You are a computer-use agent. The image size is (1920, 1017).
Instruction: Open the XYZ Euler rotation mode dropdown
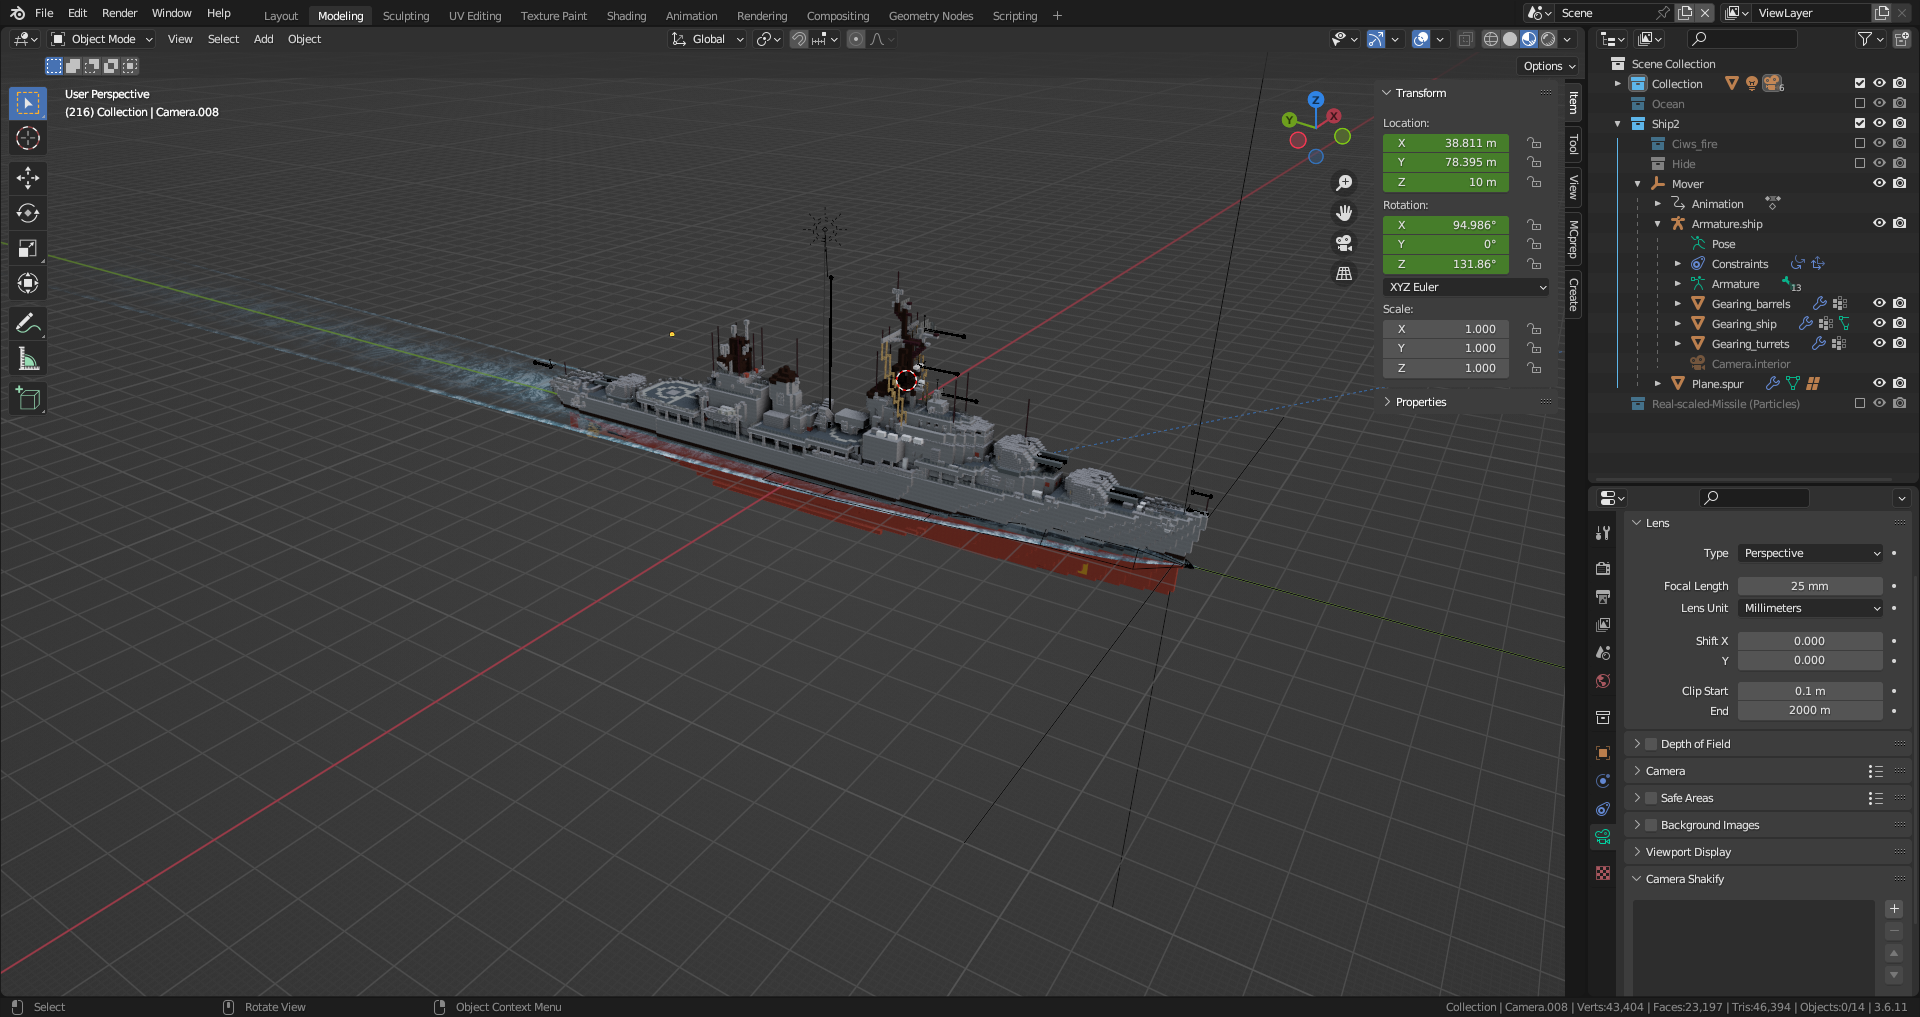click(1467, 287)
